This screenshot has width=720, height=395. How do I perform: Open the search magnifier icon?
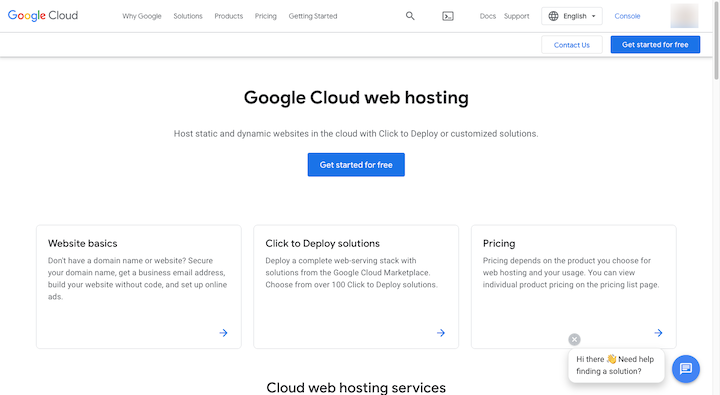coord(410,16)
